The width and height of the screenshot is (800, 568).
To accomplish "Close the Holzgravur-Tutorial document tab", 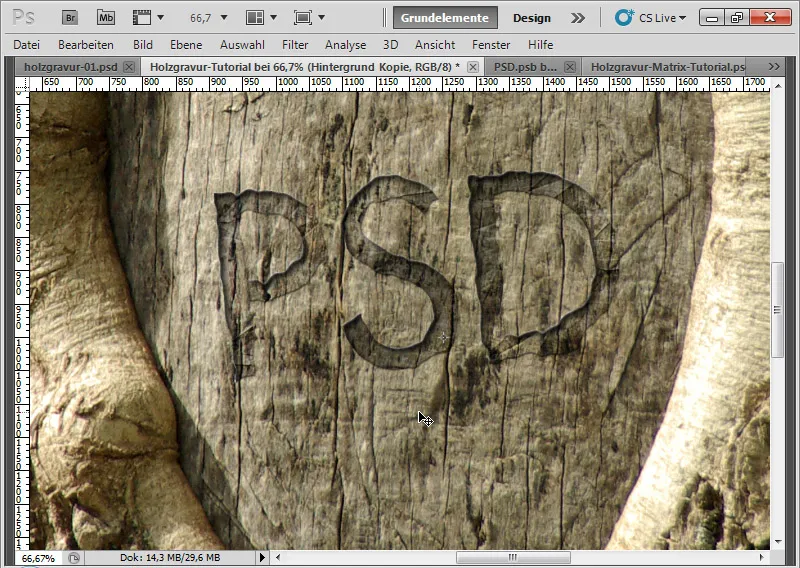I will pos(473,67).
